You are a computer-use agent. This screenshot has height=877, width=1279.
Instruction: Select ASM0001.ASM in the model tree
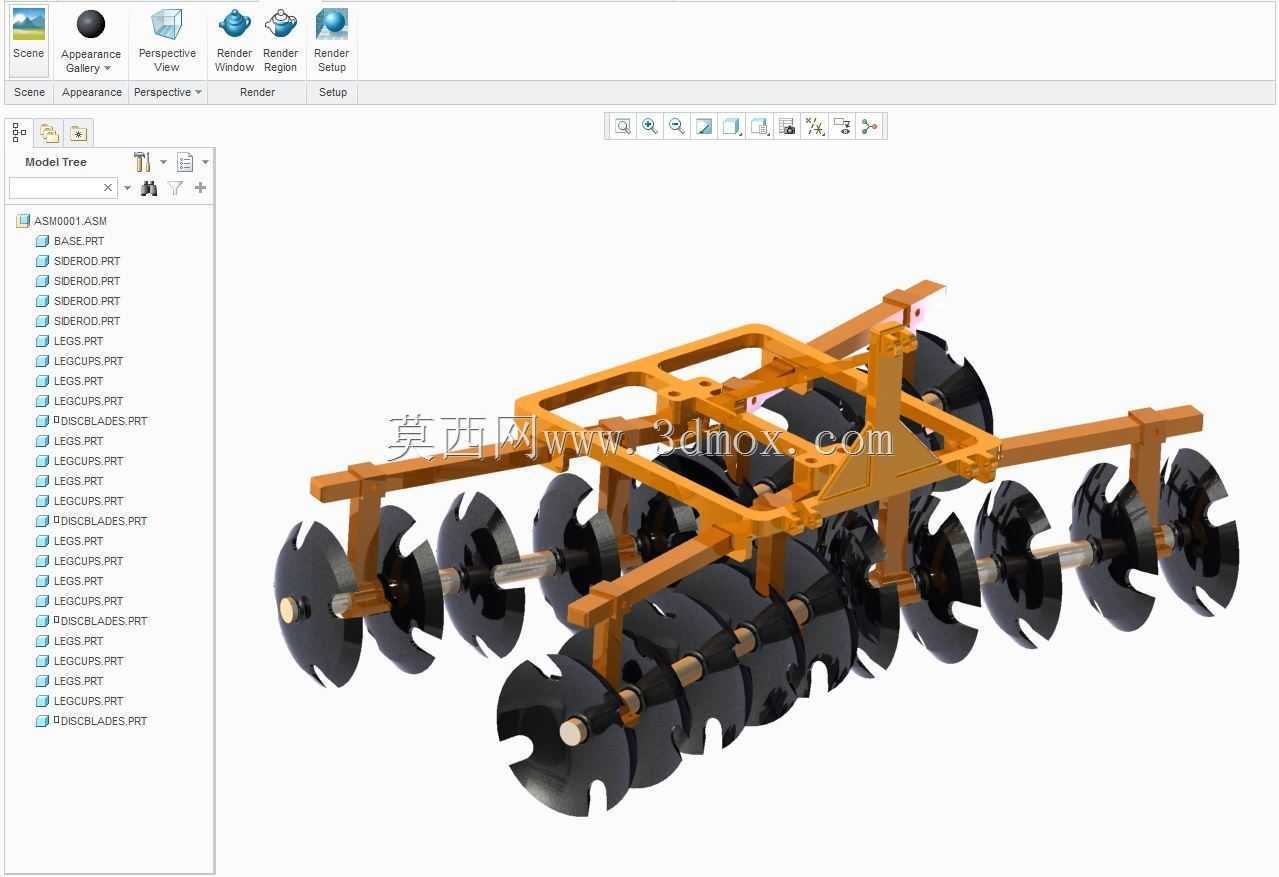[x=70, y=221]
